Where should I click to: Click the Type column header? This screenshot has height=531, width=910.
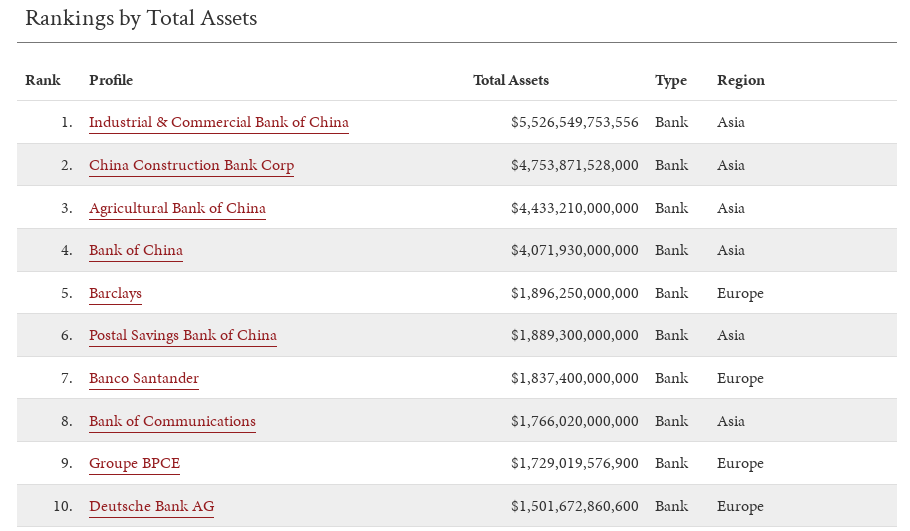[x=671, y=81]
